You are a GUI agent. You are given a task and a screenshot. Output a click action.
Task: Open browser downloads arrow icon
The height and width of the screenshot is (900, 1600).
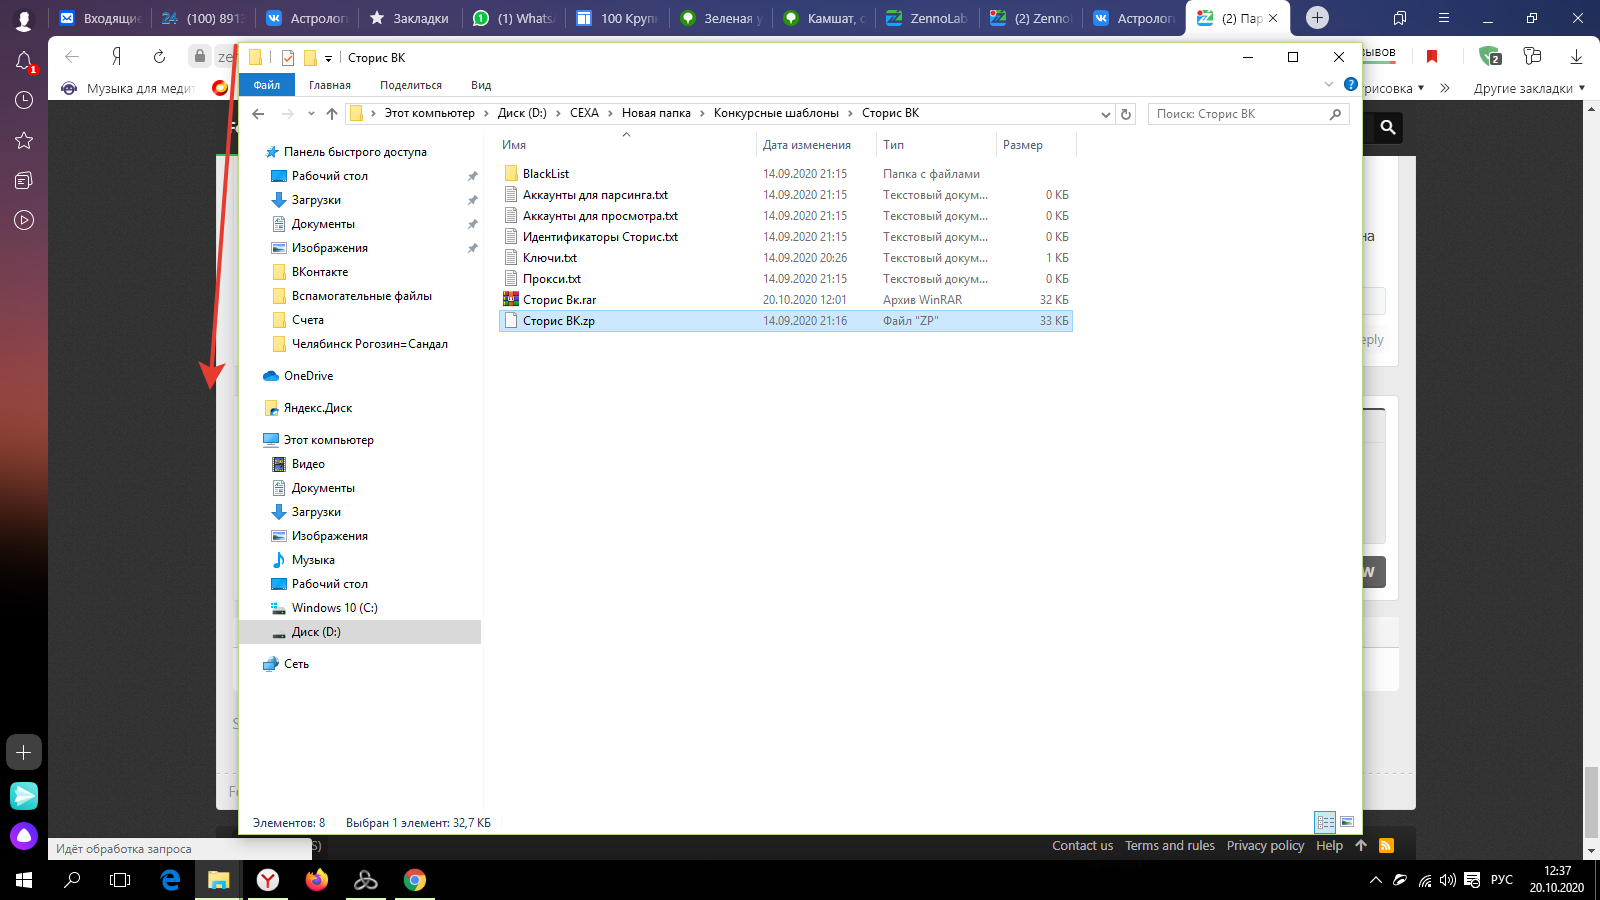(1576, 56)
